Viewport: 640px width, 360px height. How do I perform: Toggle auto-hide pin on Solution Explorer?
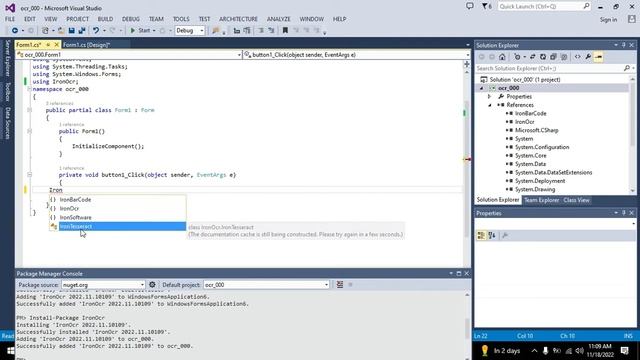click(x=624, y=45)
